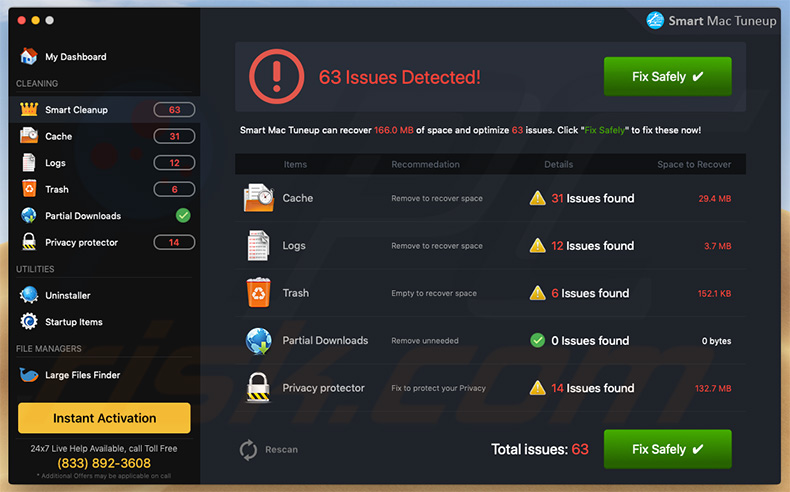Click warning triangle beside 6 Issues found
Viewport: 790px width, 492px height.
click(x=538, y=293)
